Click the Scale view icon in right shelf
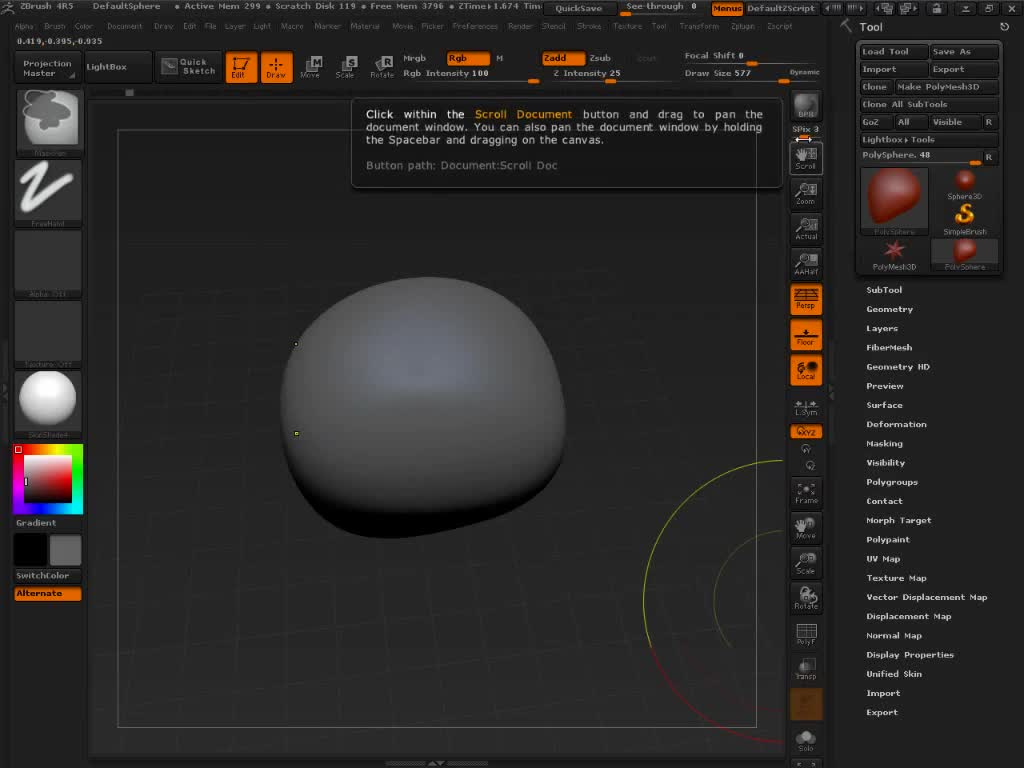1024x768 pixels. [806, 564]
